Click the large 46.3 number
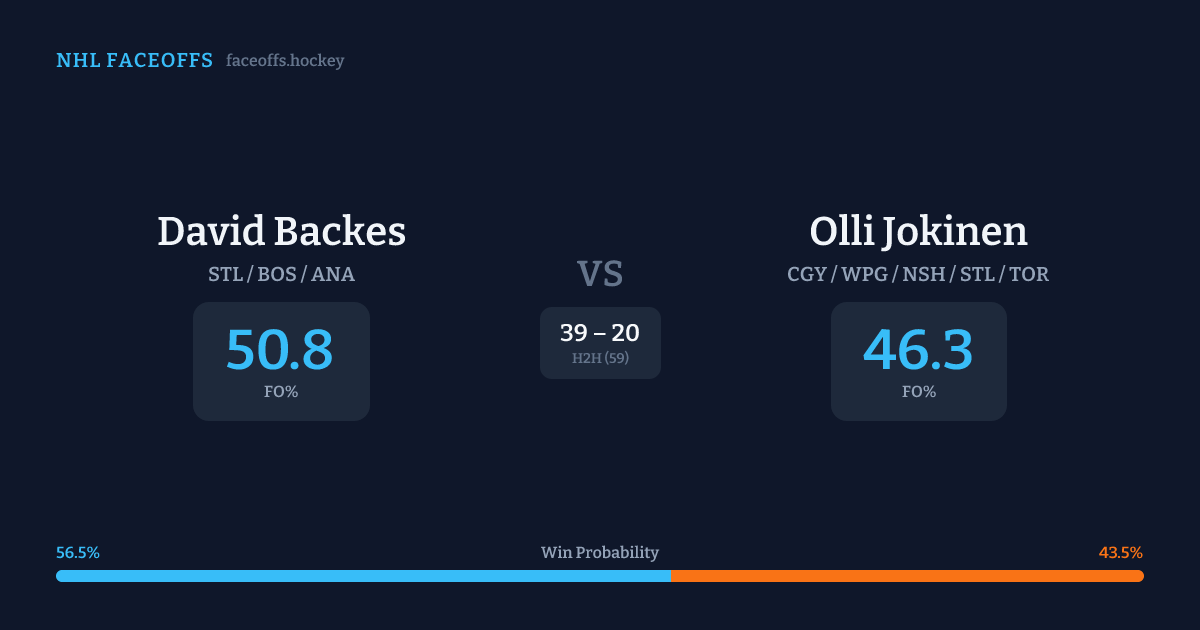Viewport: 1200px width, 630px height. (x=918, y=350)
